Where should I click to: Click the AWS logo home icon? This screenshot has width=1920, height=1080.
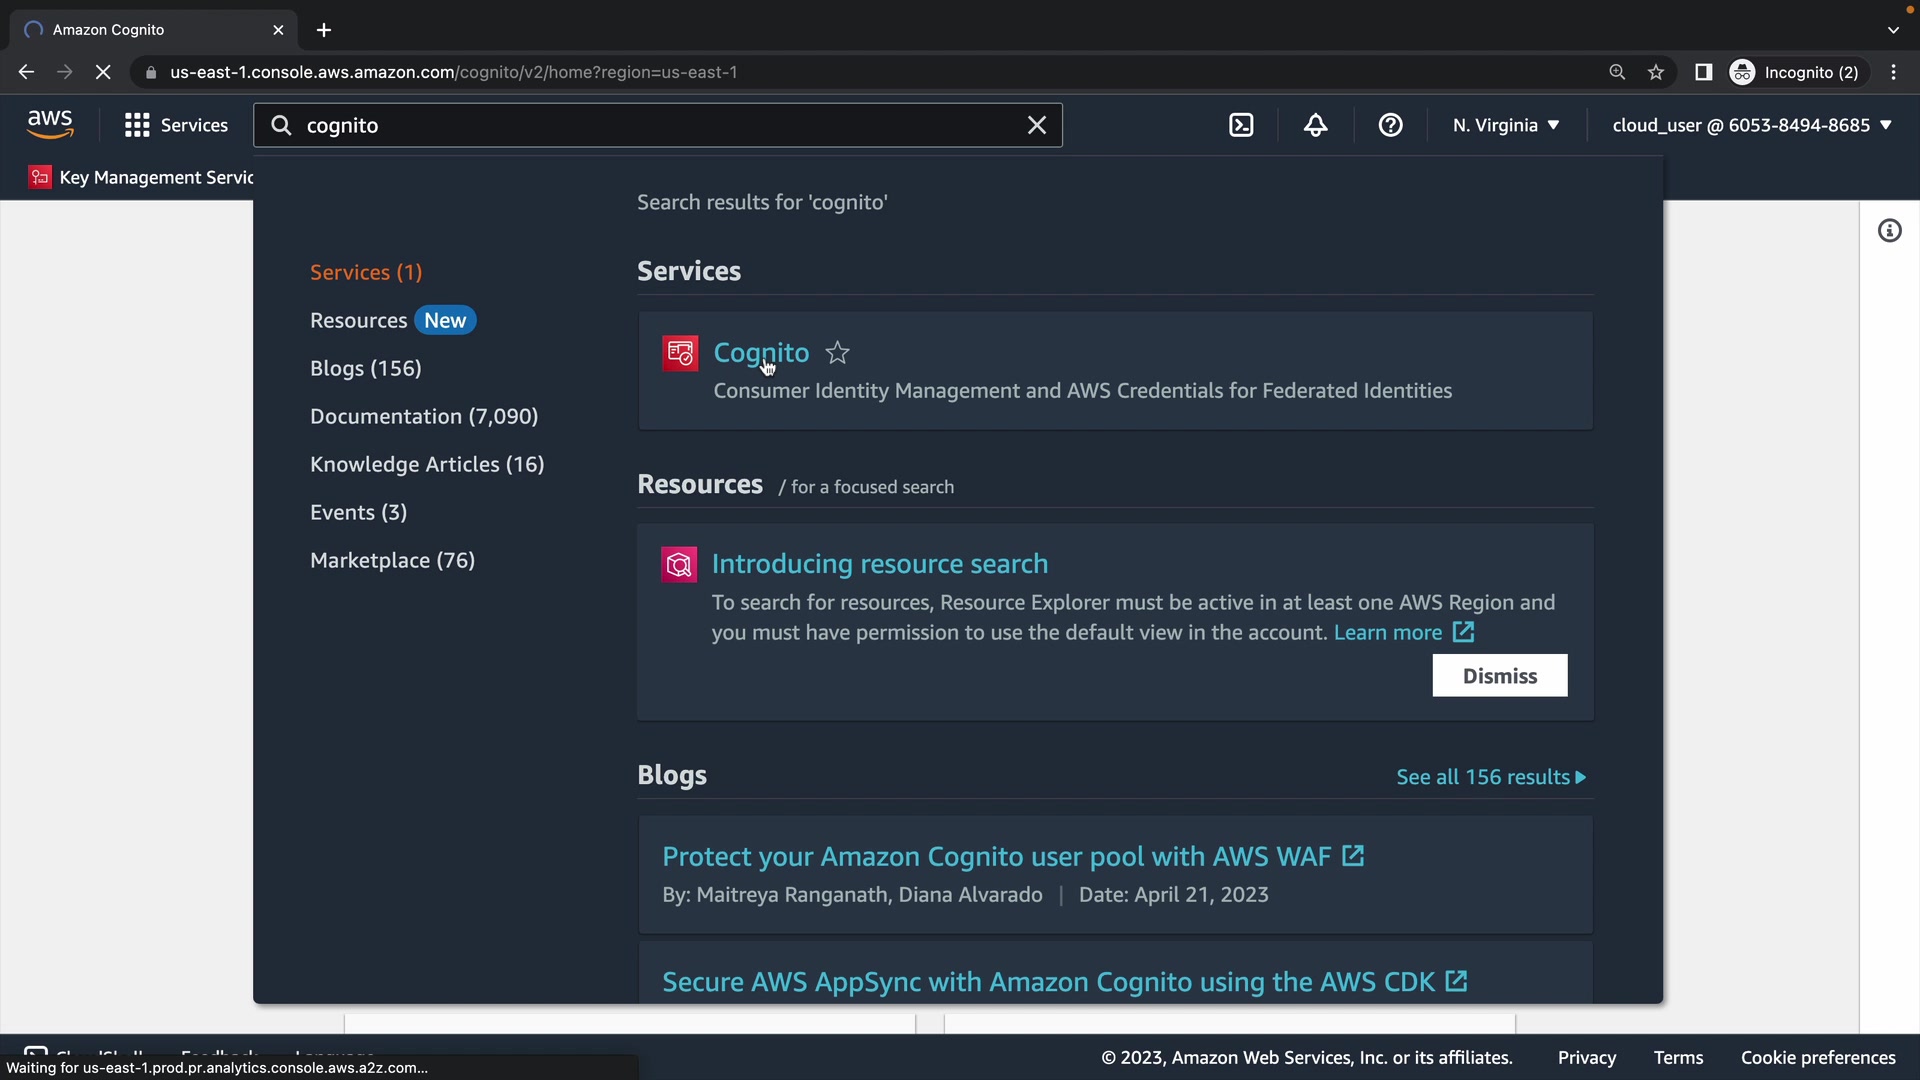coord(50,125)
